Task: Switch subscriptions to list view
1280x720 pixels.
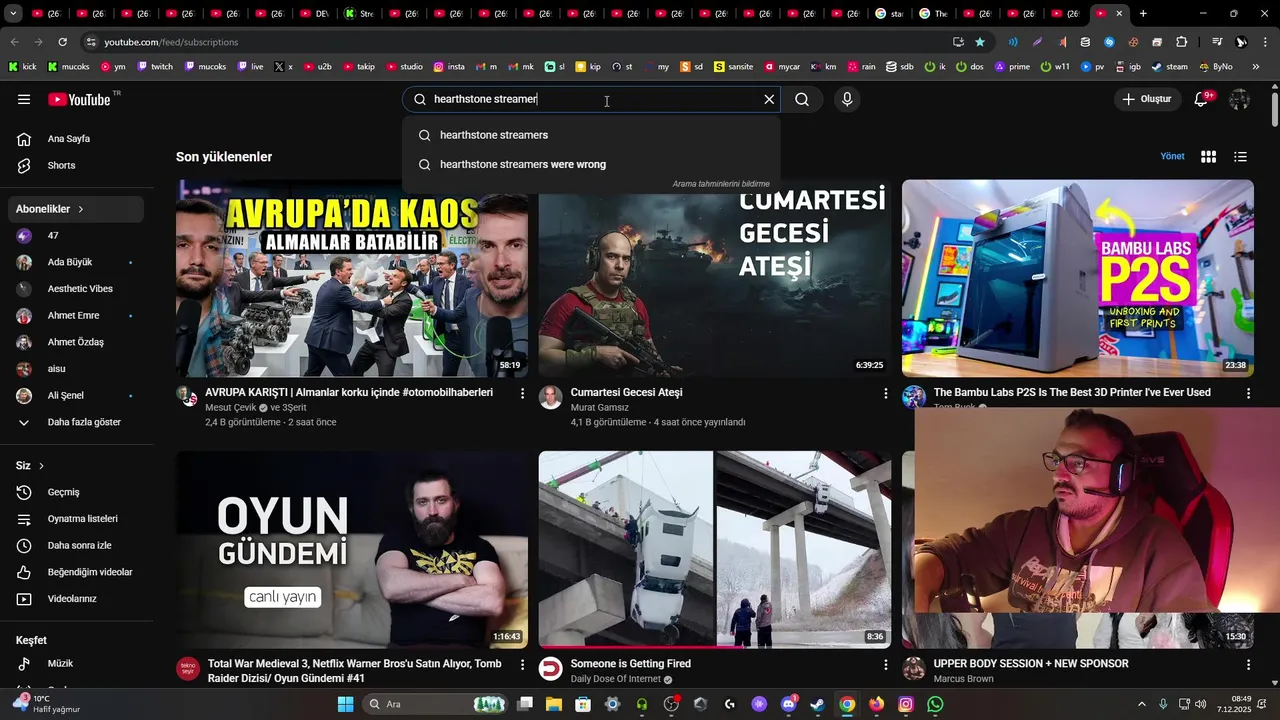Action: click(1240, 157)
